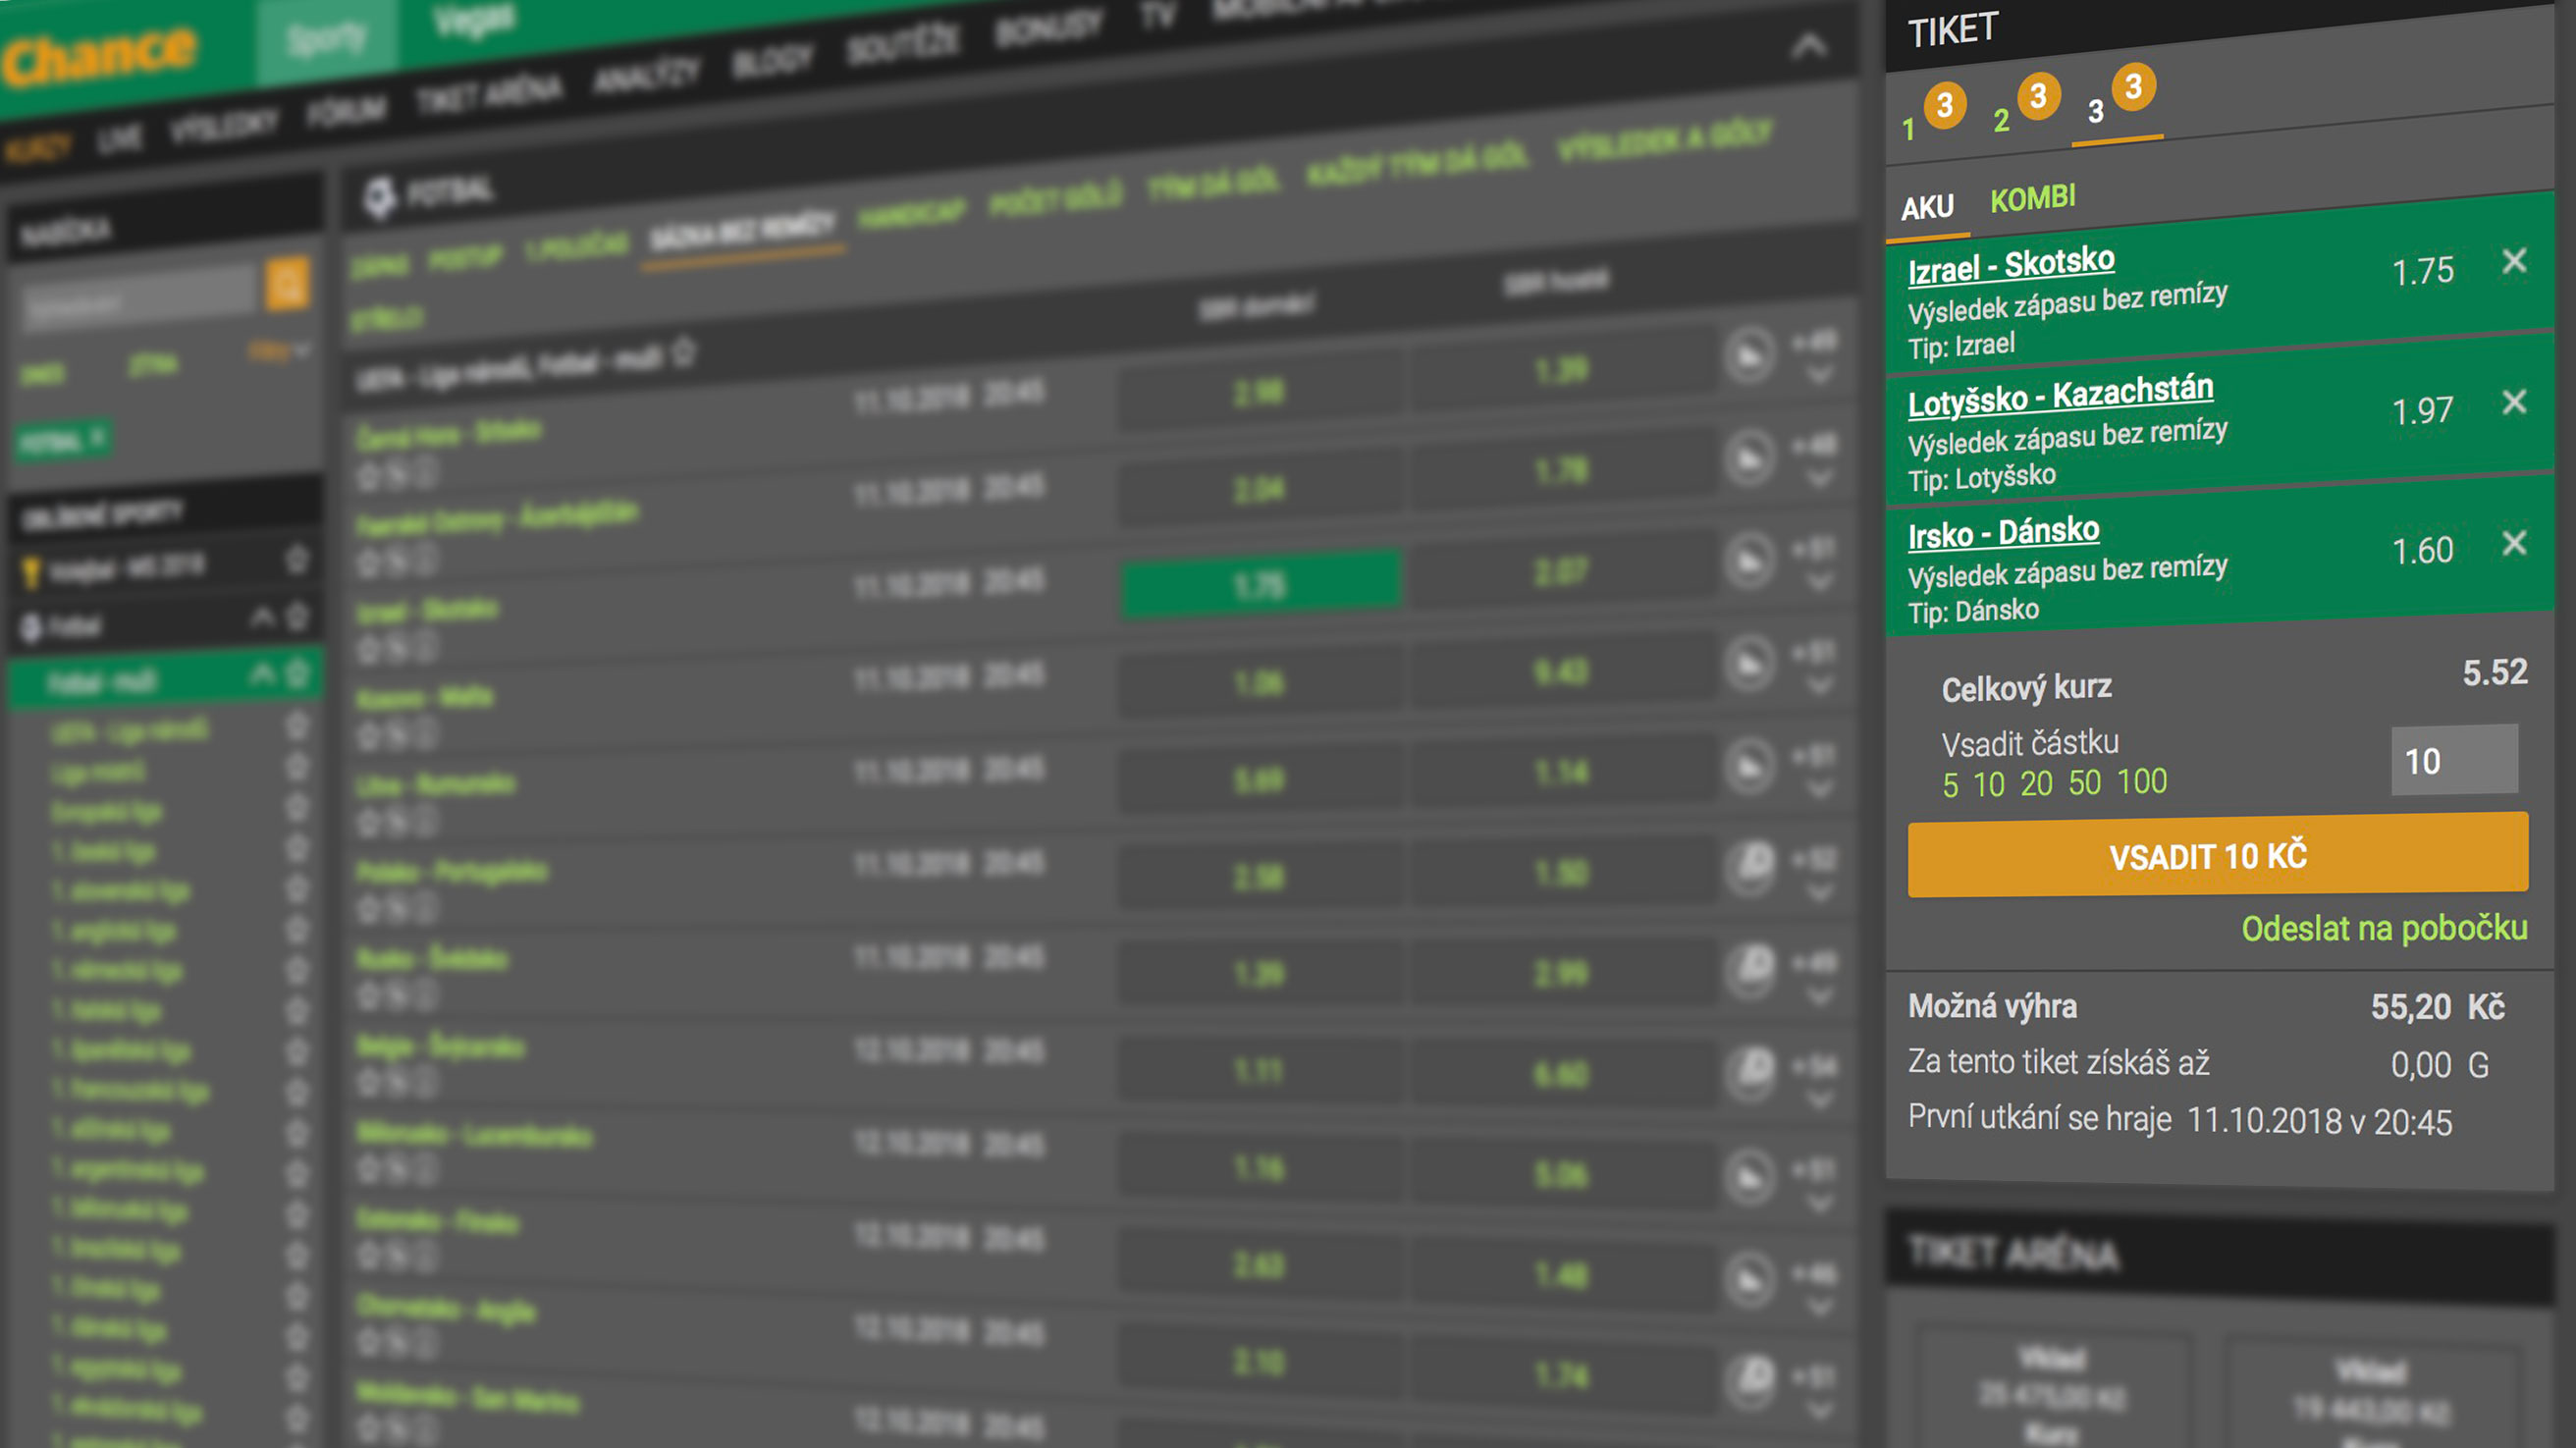
Task: Click the Odeslat na pobočku link
Action: (x=2383, y=928)
